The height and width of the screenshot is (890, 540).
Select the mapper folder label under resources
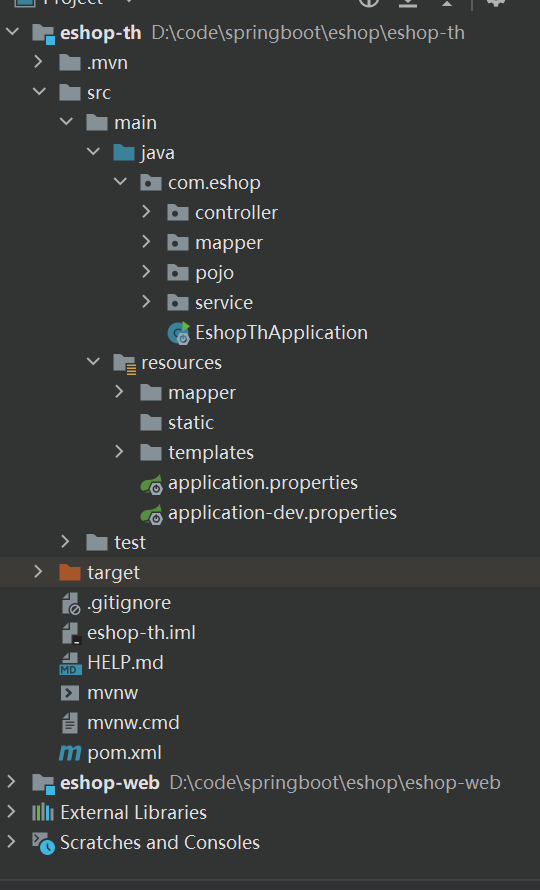click(x=202, y=393)
